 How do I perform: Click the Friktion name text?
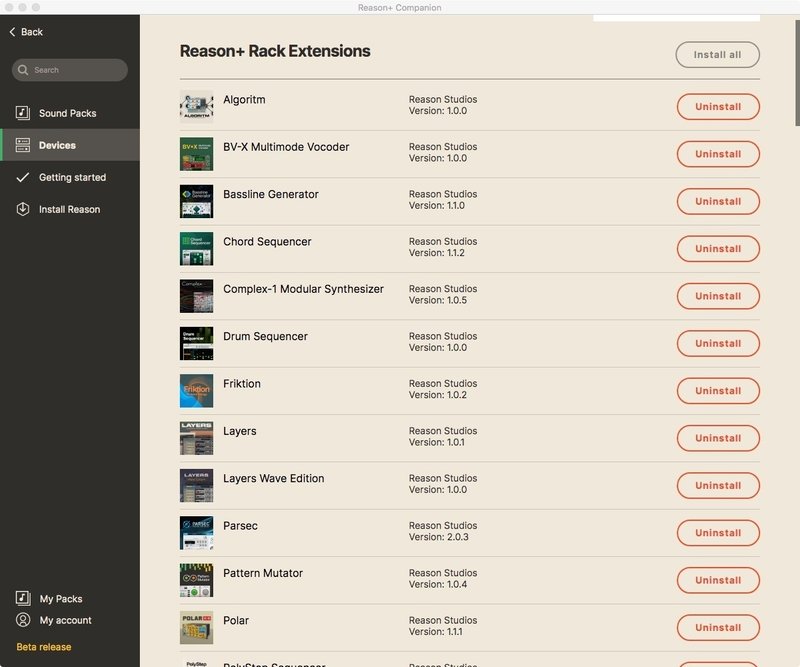tap(242, 384)
